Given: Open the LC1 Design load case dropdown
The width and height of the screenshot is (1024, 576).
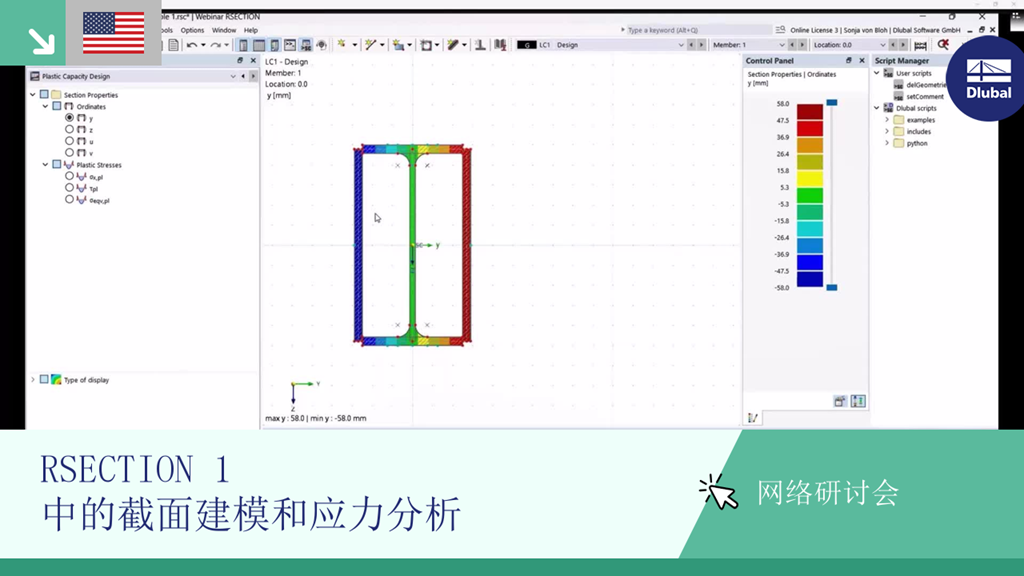Looking at the screenshot, I should [680, 45].
